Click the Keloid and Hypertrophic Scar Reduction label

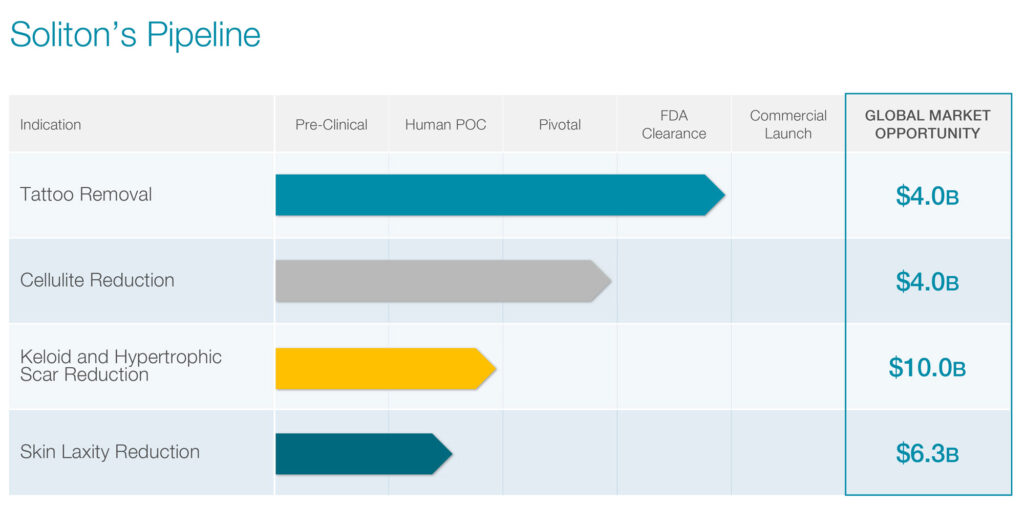[x=121, y=365]
